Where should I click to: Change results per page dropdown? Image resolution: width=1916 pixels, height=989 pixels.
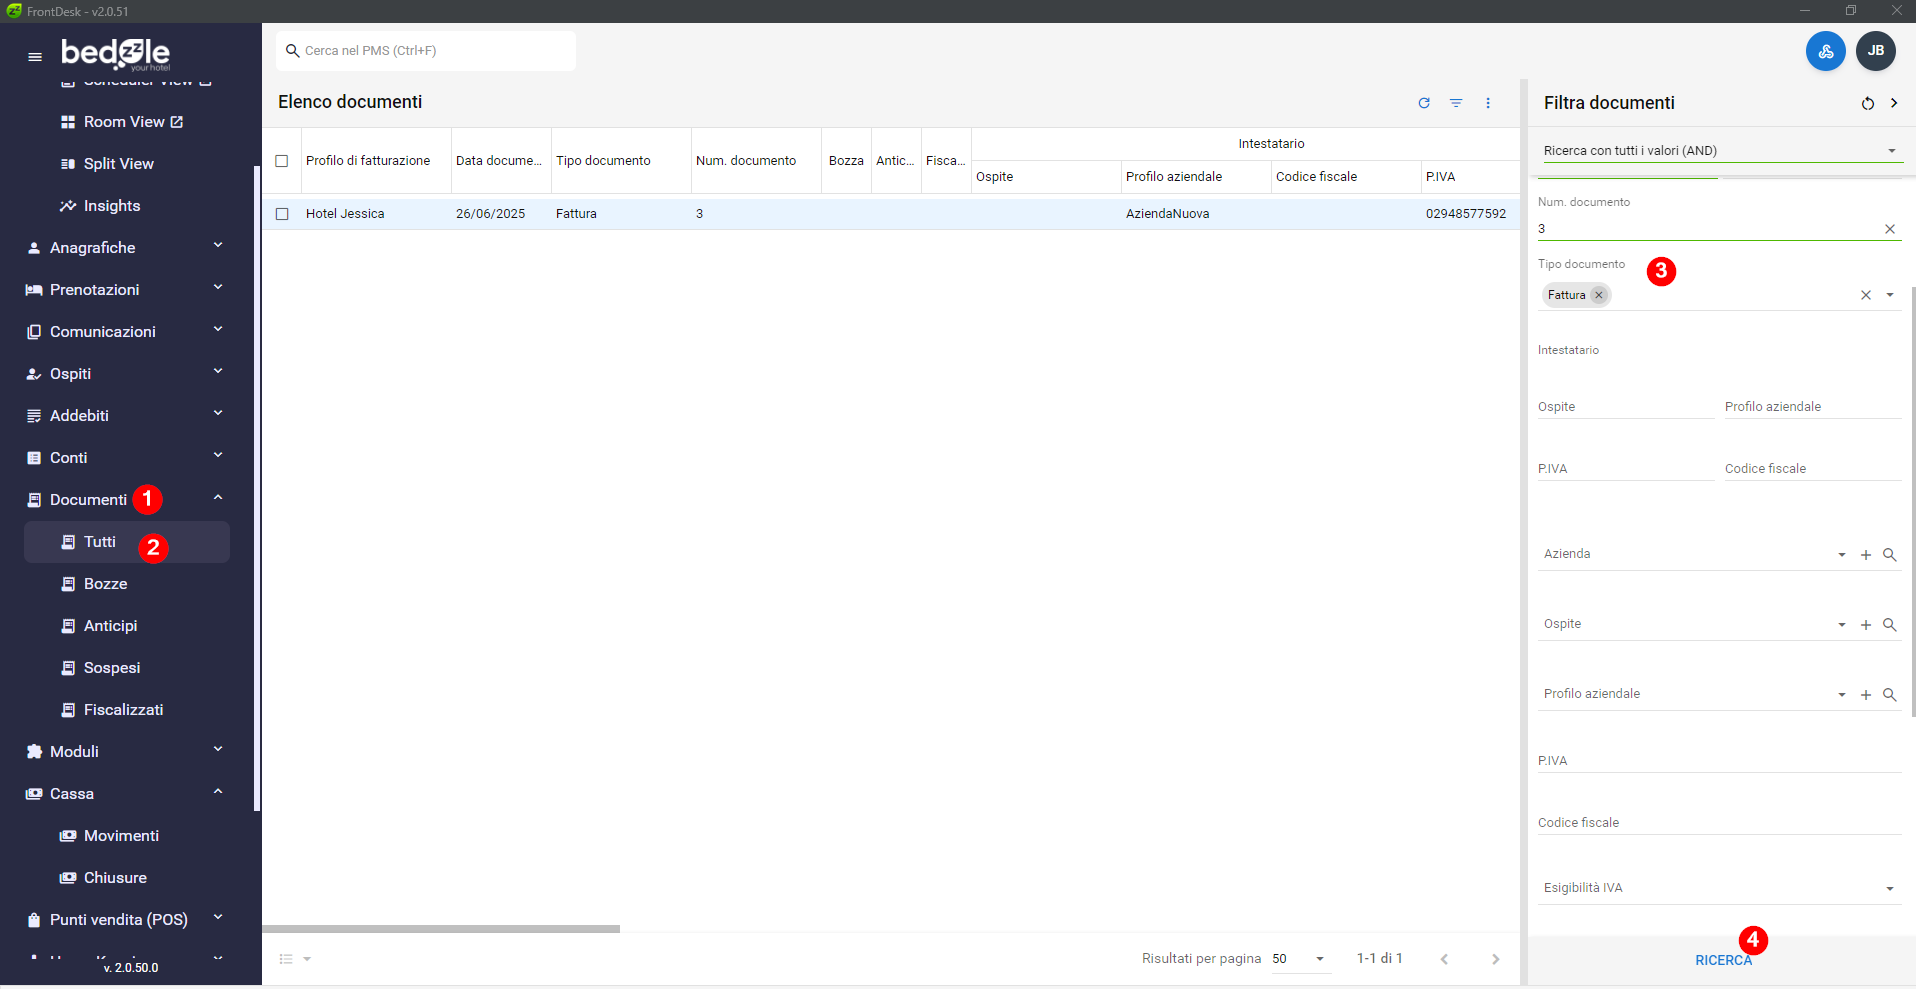point(1298,959)
